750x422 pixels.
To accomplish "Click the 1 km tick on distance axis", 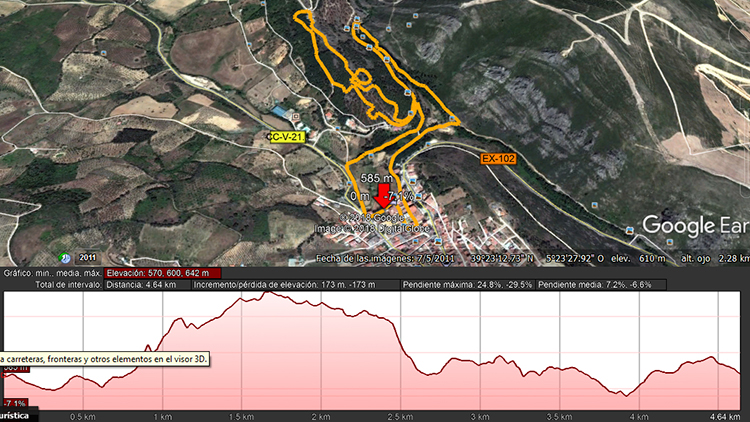I will (x=159, y=414).
